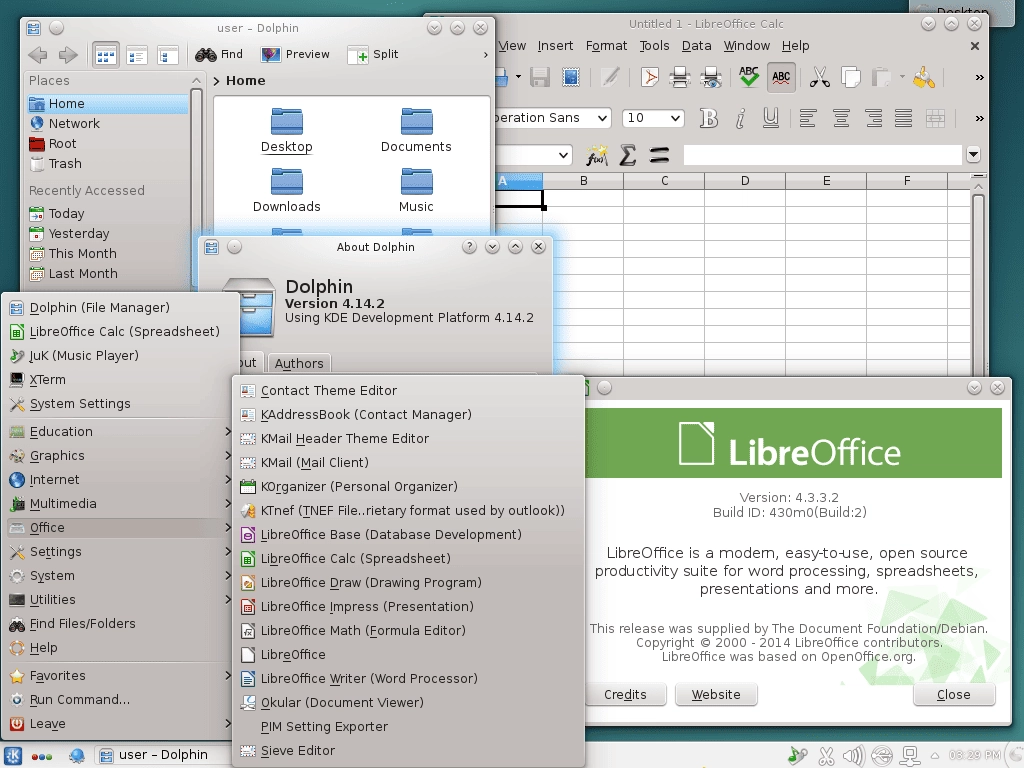The image size is (1024, 768).
Task: Expand the Graphics menu category
Action: coord(121,455)
